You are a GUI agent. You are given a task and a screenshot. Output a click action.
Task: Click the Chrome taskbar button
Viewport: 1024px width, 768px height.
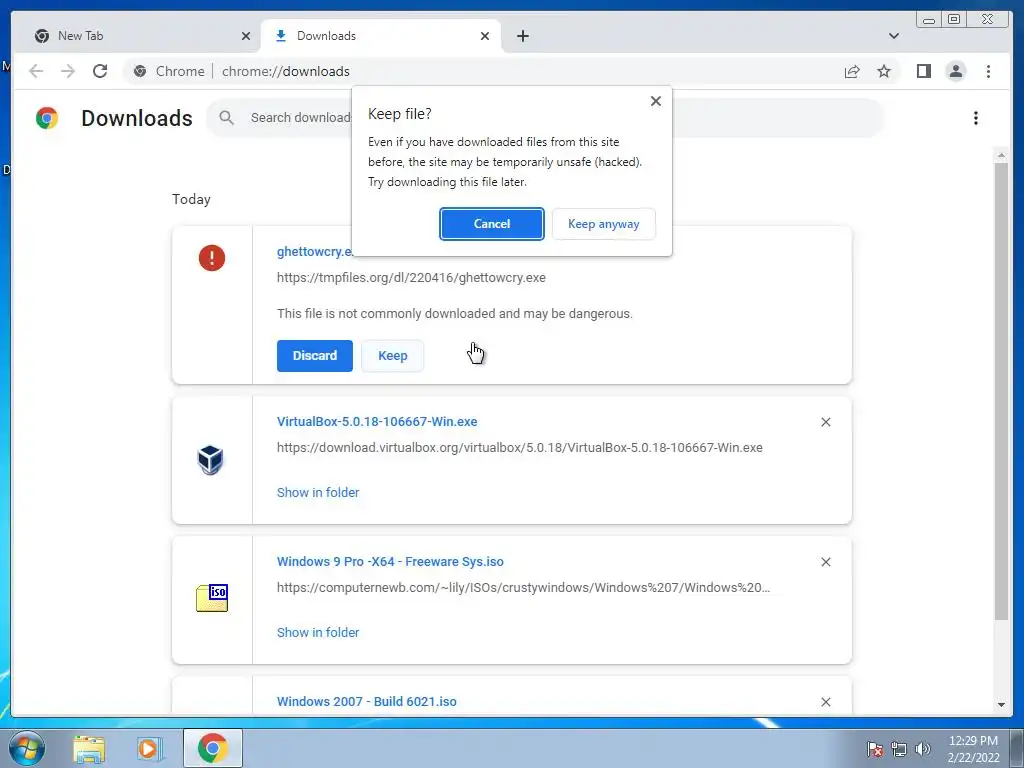tap(213, 748)
